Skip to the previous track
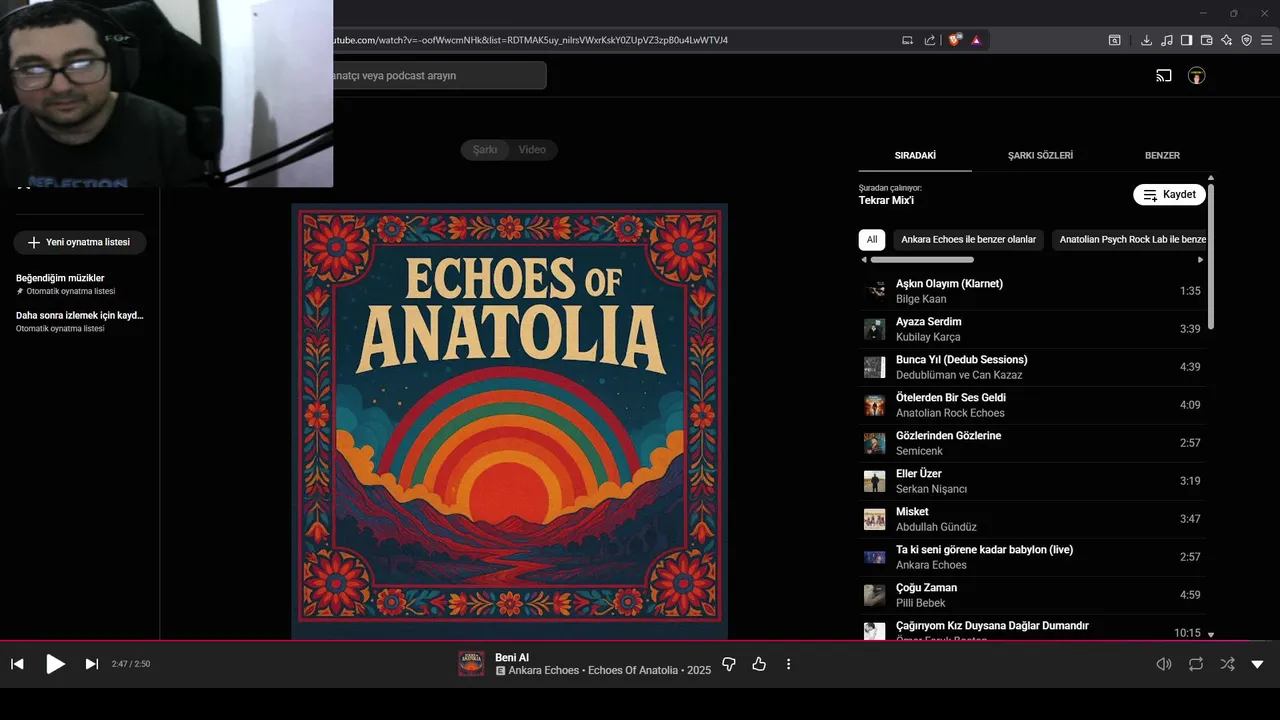Screen dimensions: 1280x720 coord(17,664)
